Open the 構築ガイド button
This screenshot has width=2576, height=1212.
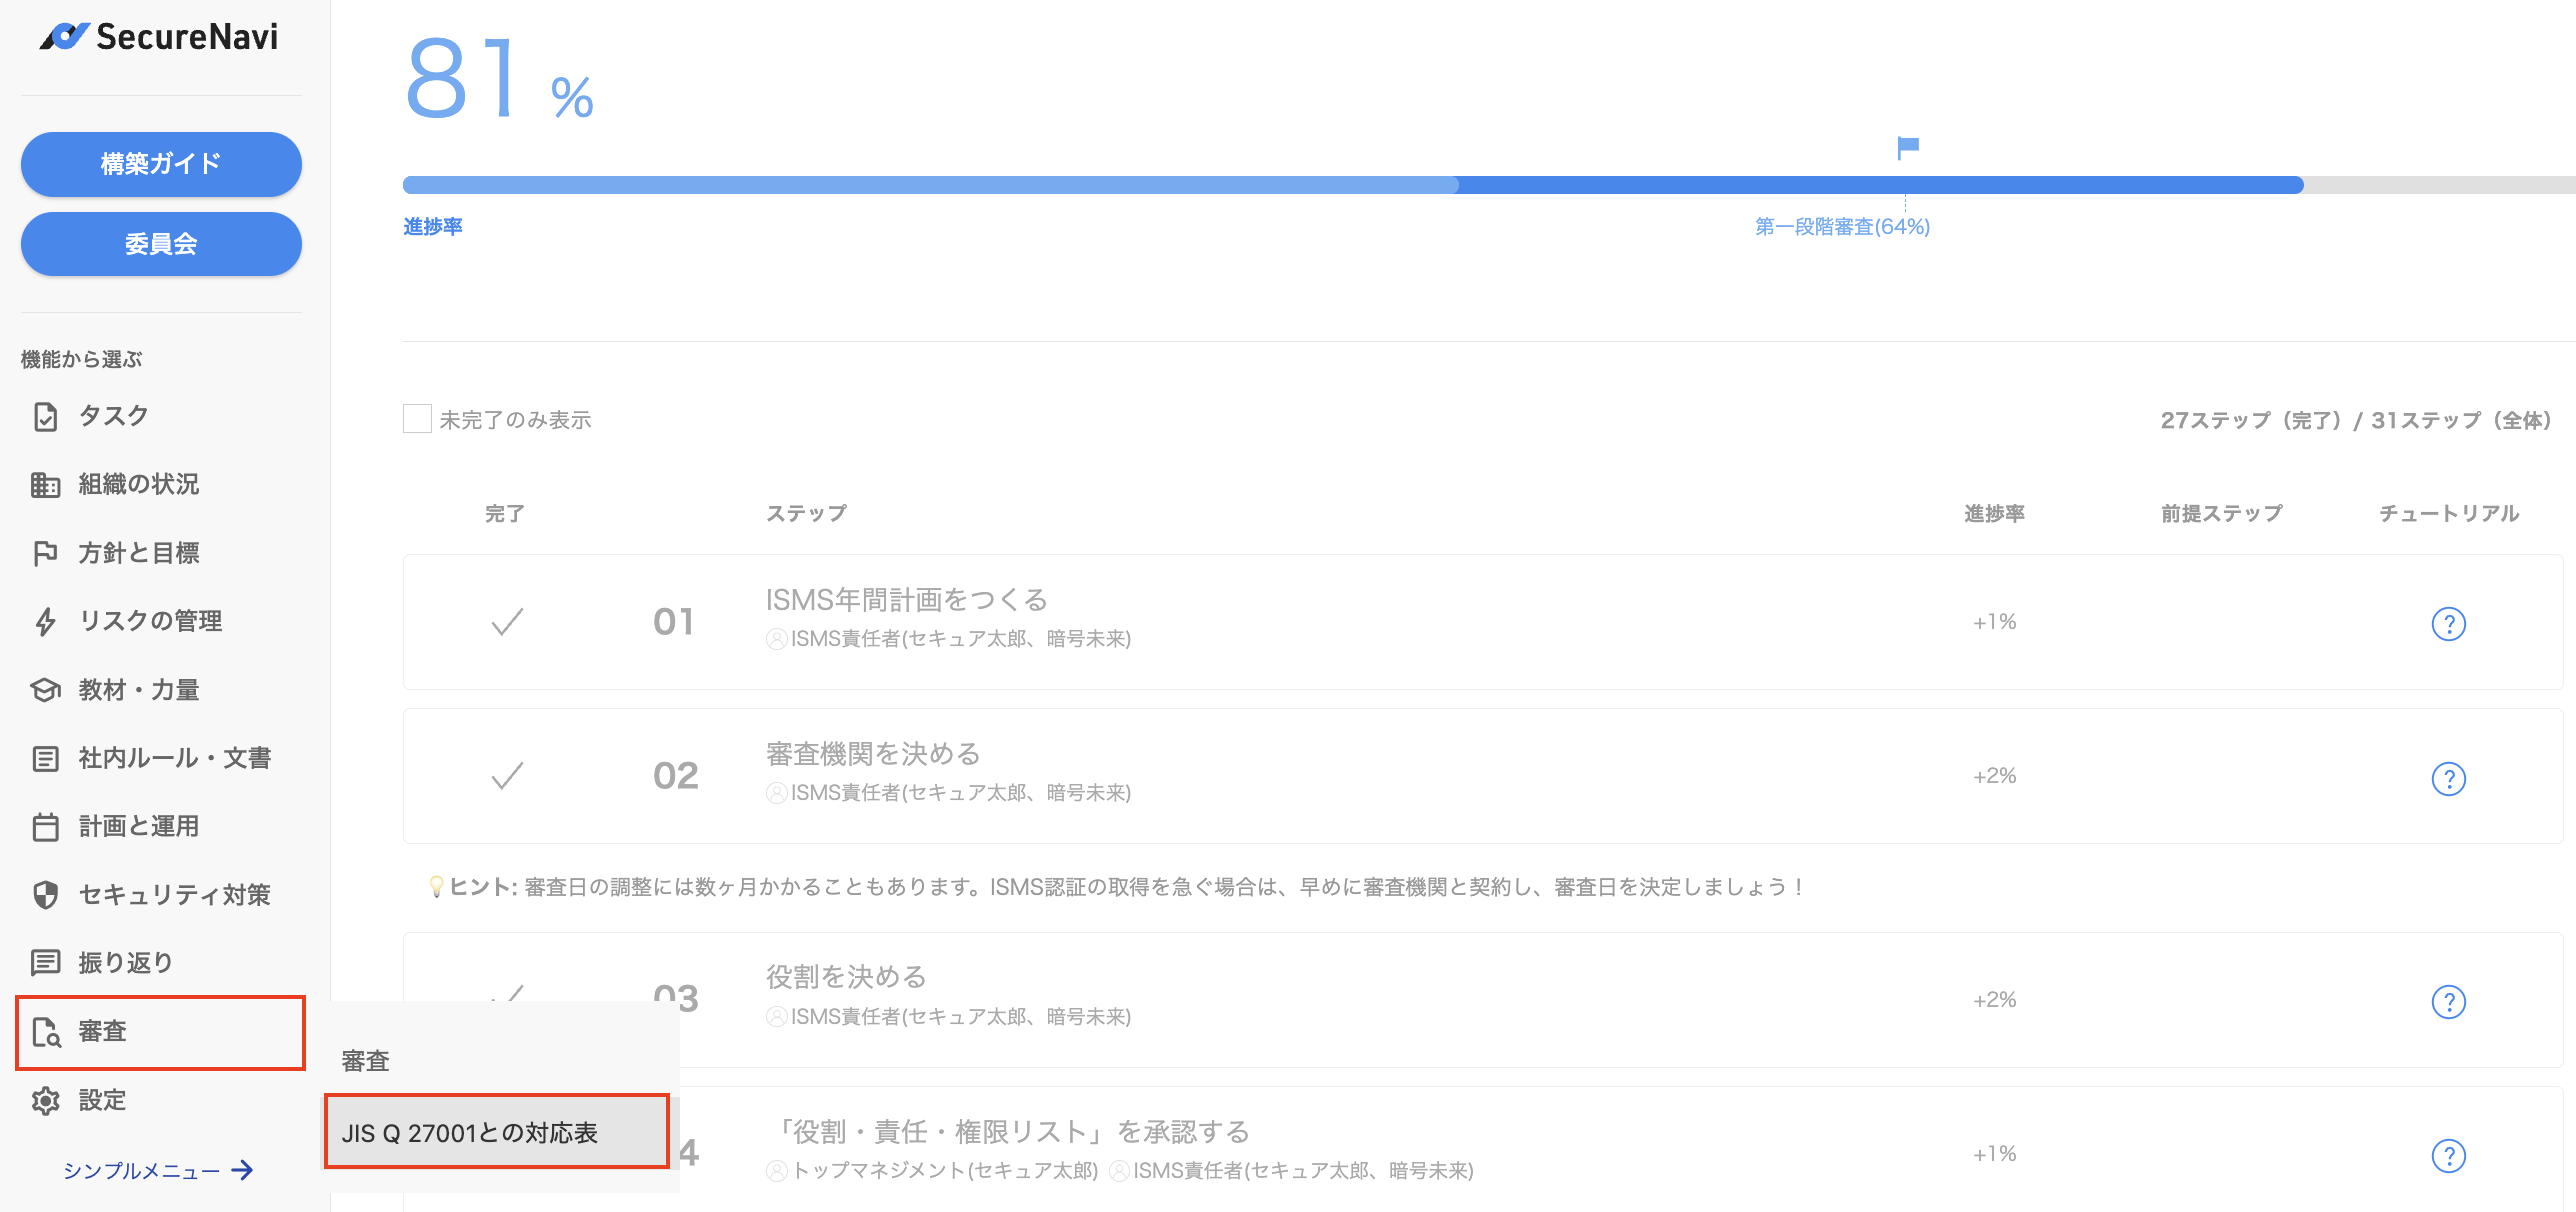coord(160,163)
